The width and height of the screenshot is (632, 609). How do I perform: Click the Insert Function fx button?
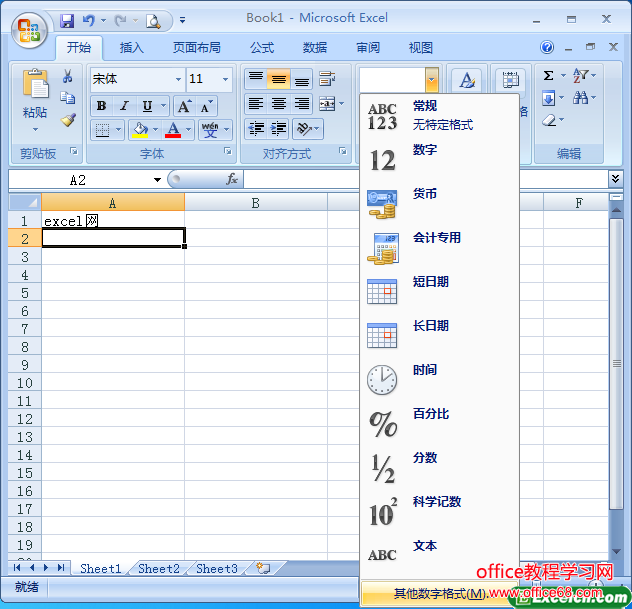[232, 179]
